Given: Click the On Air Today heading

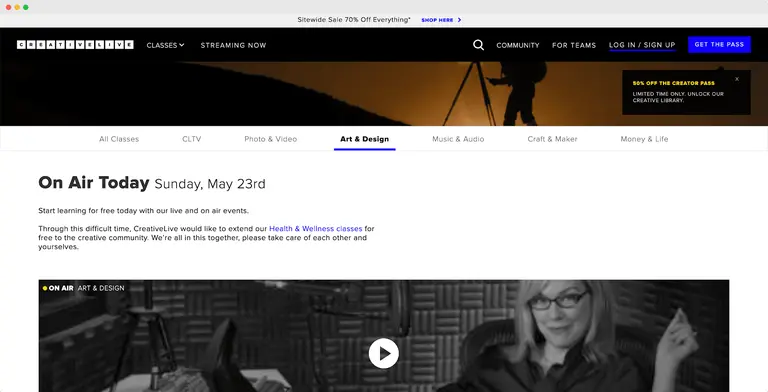Looking at the screenshot, I should click(x=94, y=183).
